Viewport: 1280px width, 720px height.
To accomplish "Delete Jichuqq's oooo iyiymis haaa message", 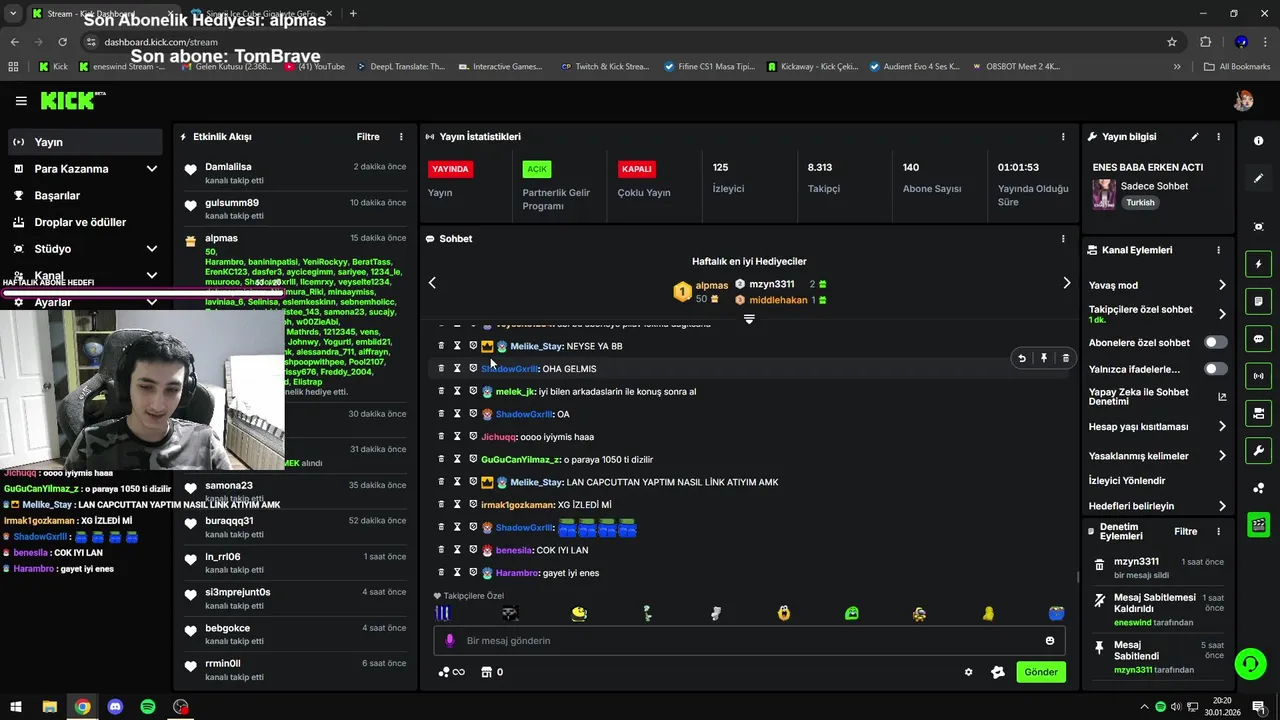I will tap(441, 437).
